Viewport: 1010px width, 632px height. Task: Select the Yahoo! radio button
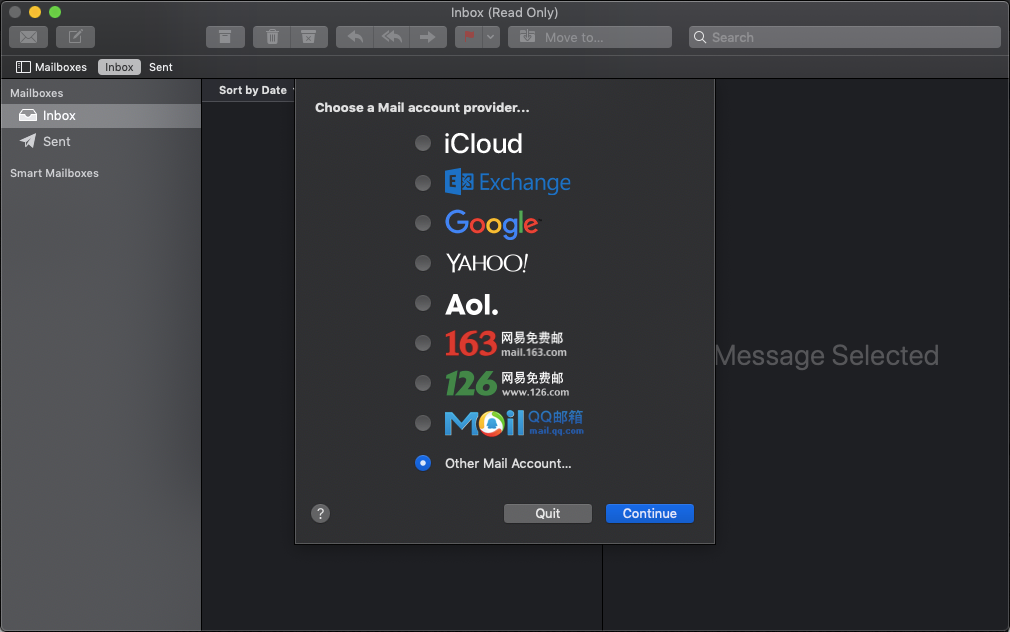click(423, 263)
